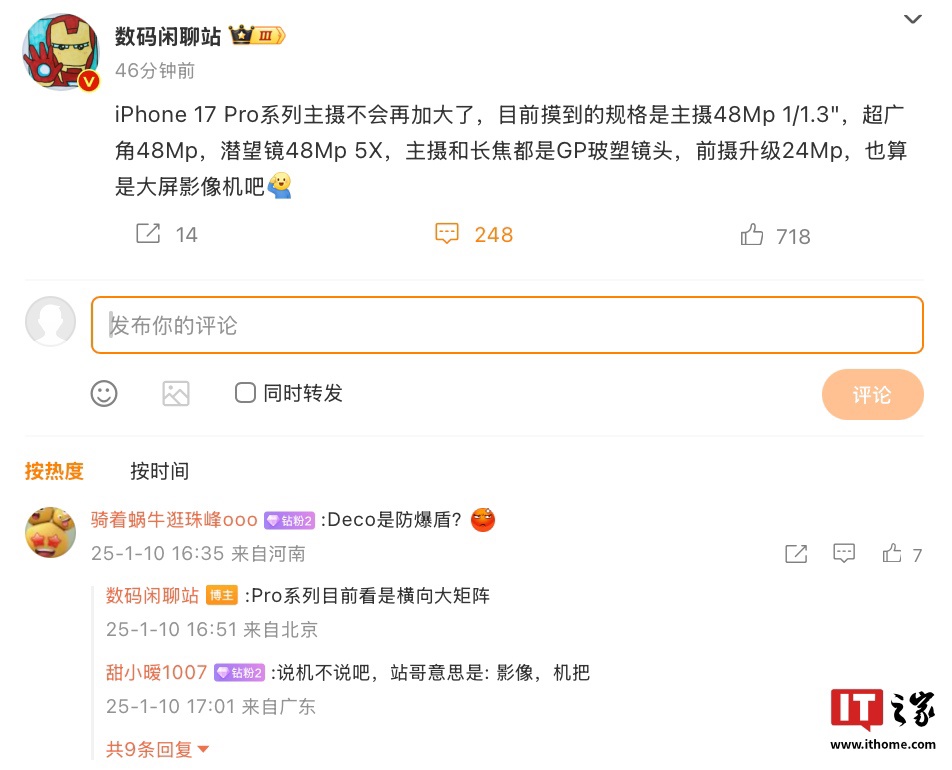This screenshot has width=952, height=770.
Task: Click the emoji avatar of the first commenter
Action: click(50, 533)
